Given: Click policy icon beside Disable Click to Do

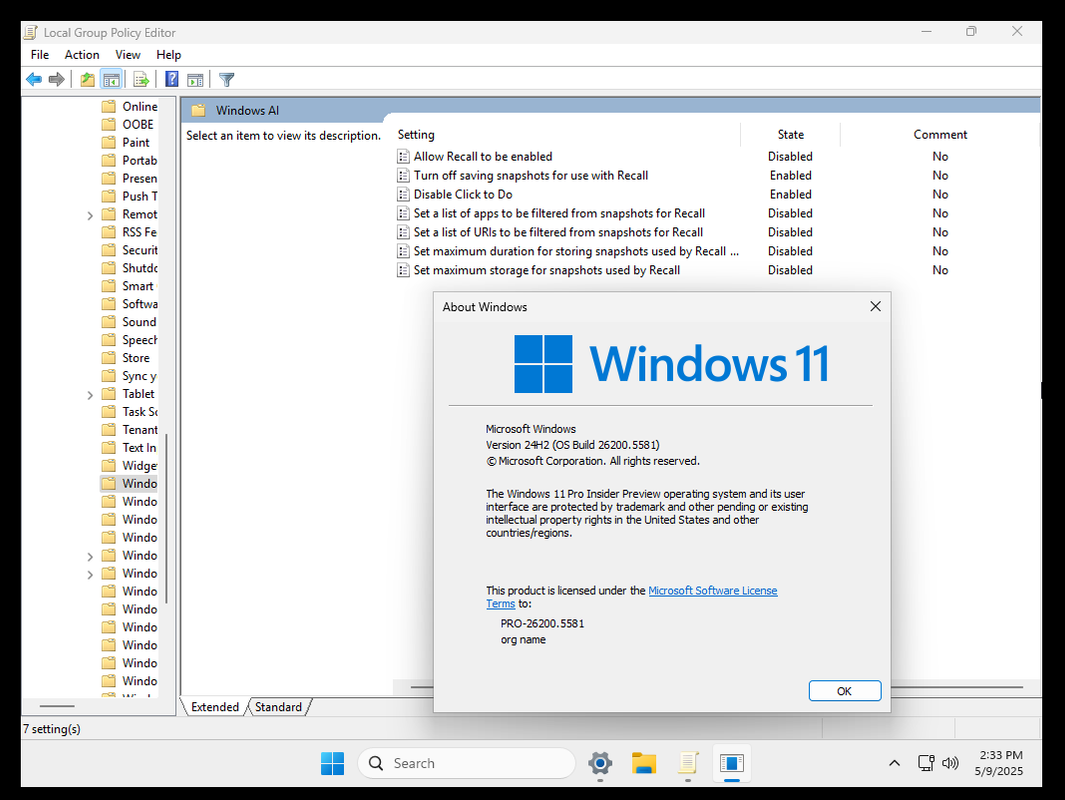Looking at the screenshot, I should 403,194.
